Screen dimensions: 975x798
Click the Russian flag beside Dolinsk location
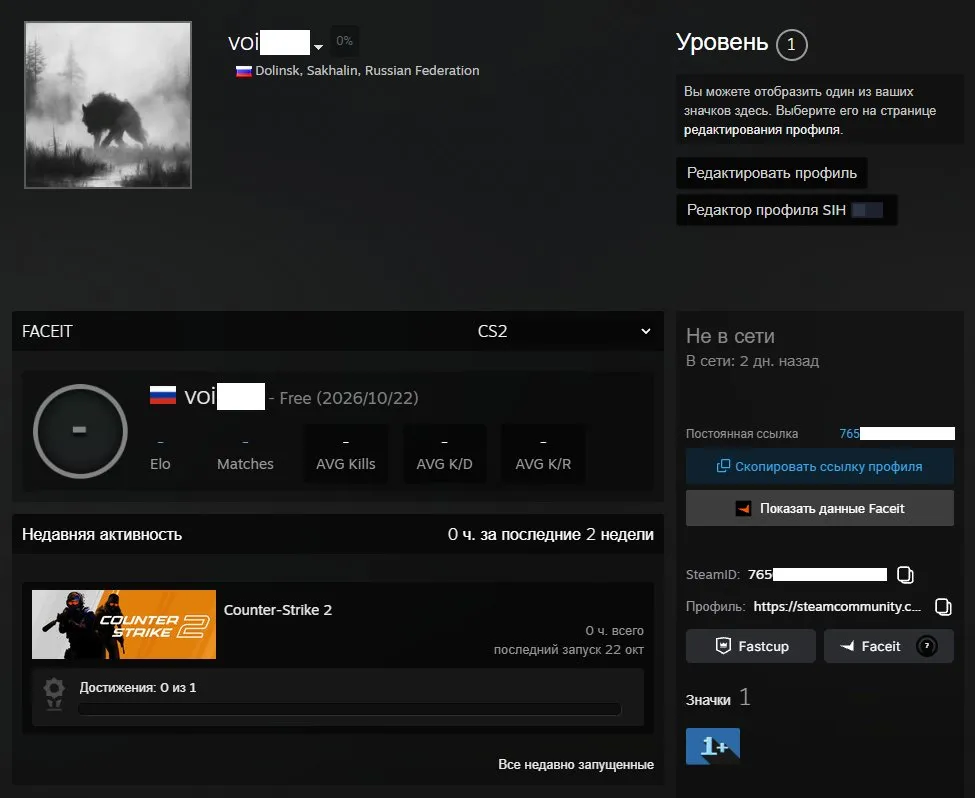(243, 71)
